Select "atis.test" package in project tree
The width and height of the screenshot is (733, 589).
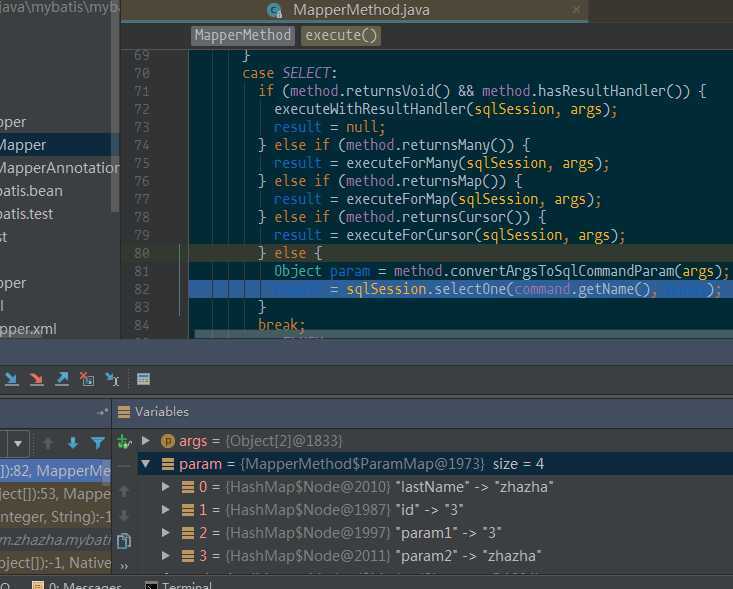pos(27,214)
